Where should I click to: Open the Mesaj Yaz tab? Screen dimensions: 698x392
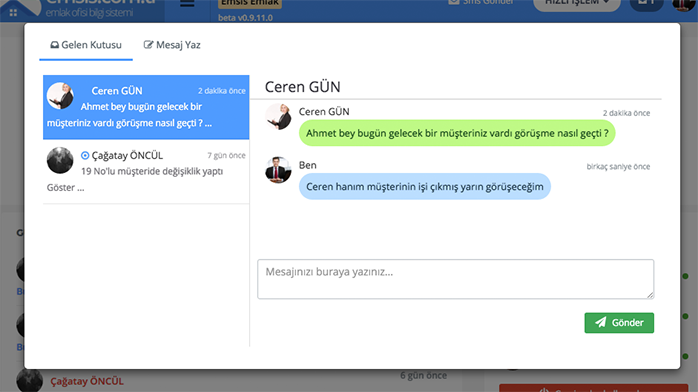[x=172, y=45]
